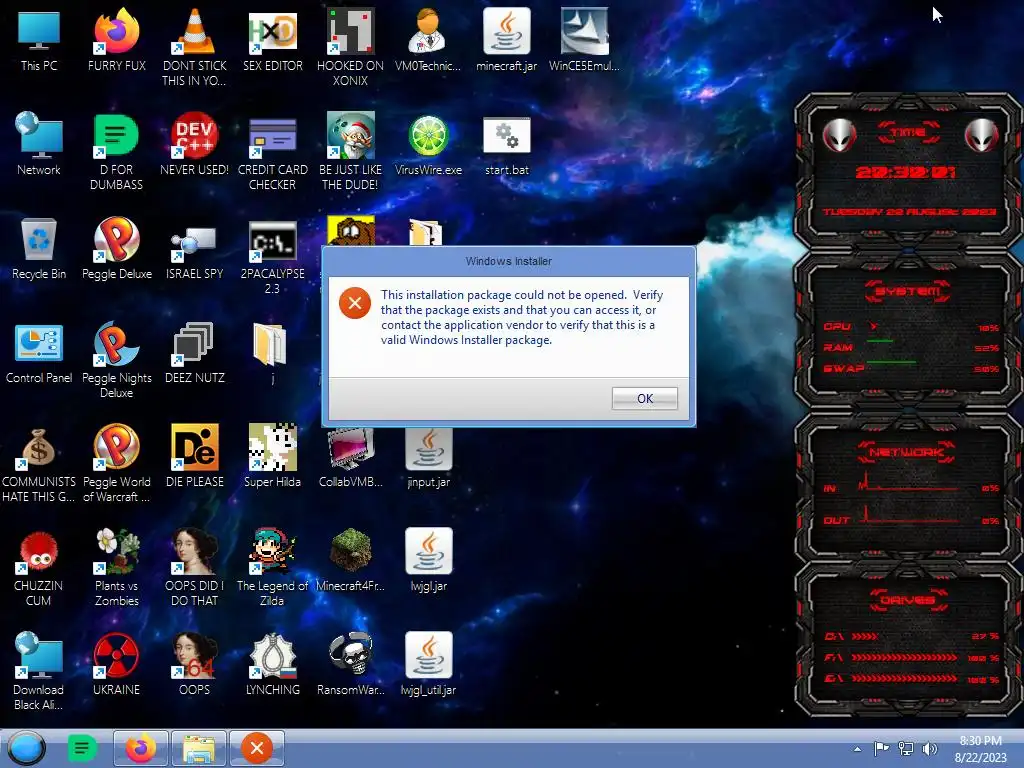The width and height of the screenshot is (1024, 768).
Task: Click the Network gadget IN graph
Action: [x=909, y=482]
